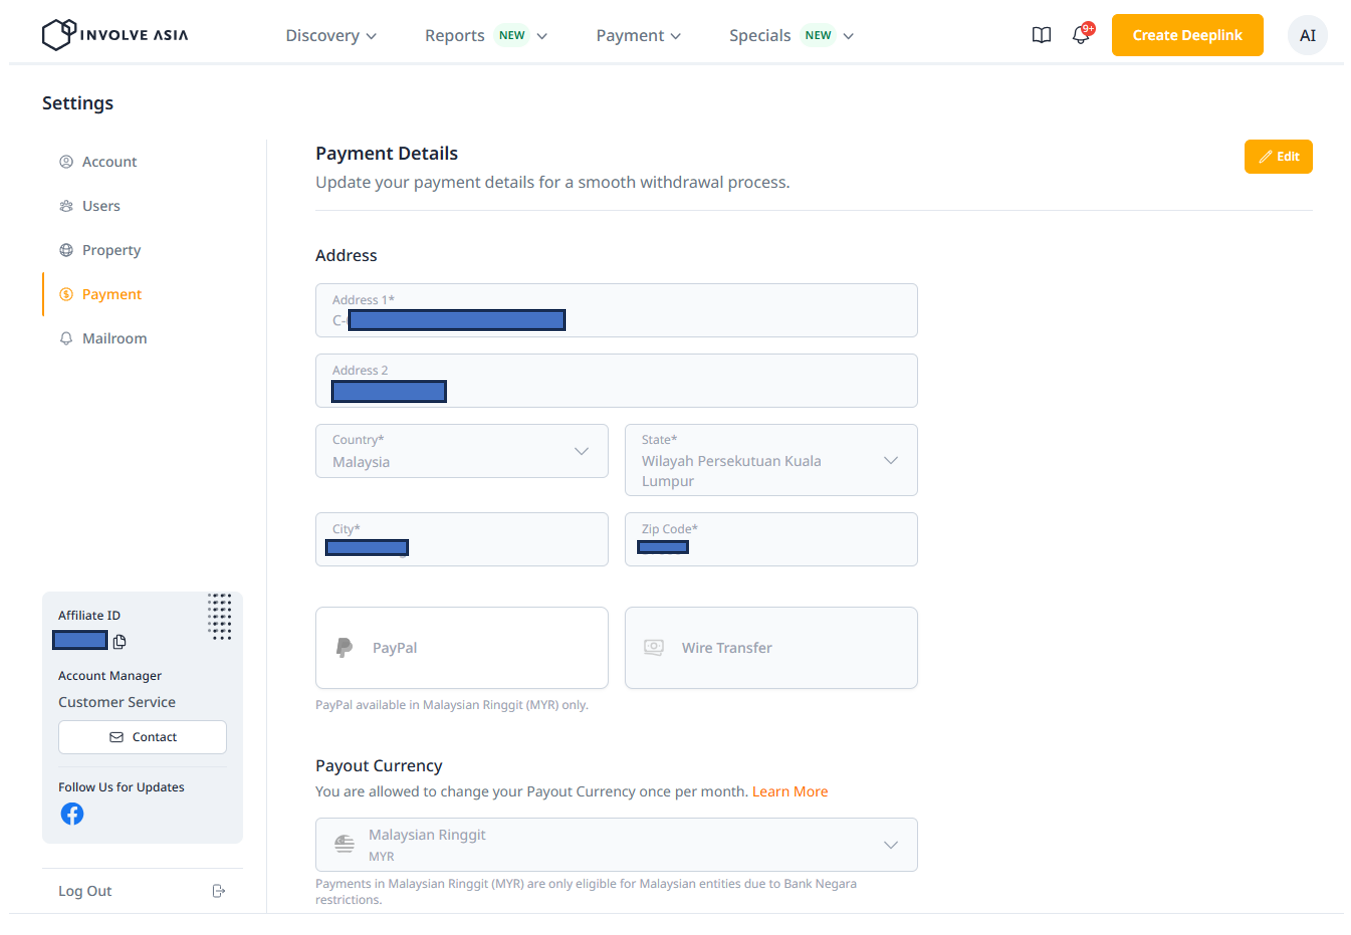Open the knowledge base book icon
Image resolution: width=1351 pixels, height=935 pixels.
1041,35
